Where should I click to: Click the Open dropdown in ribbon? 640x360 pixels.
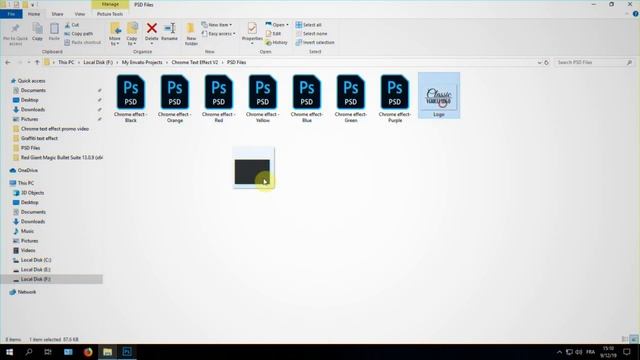277,25
